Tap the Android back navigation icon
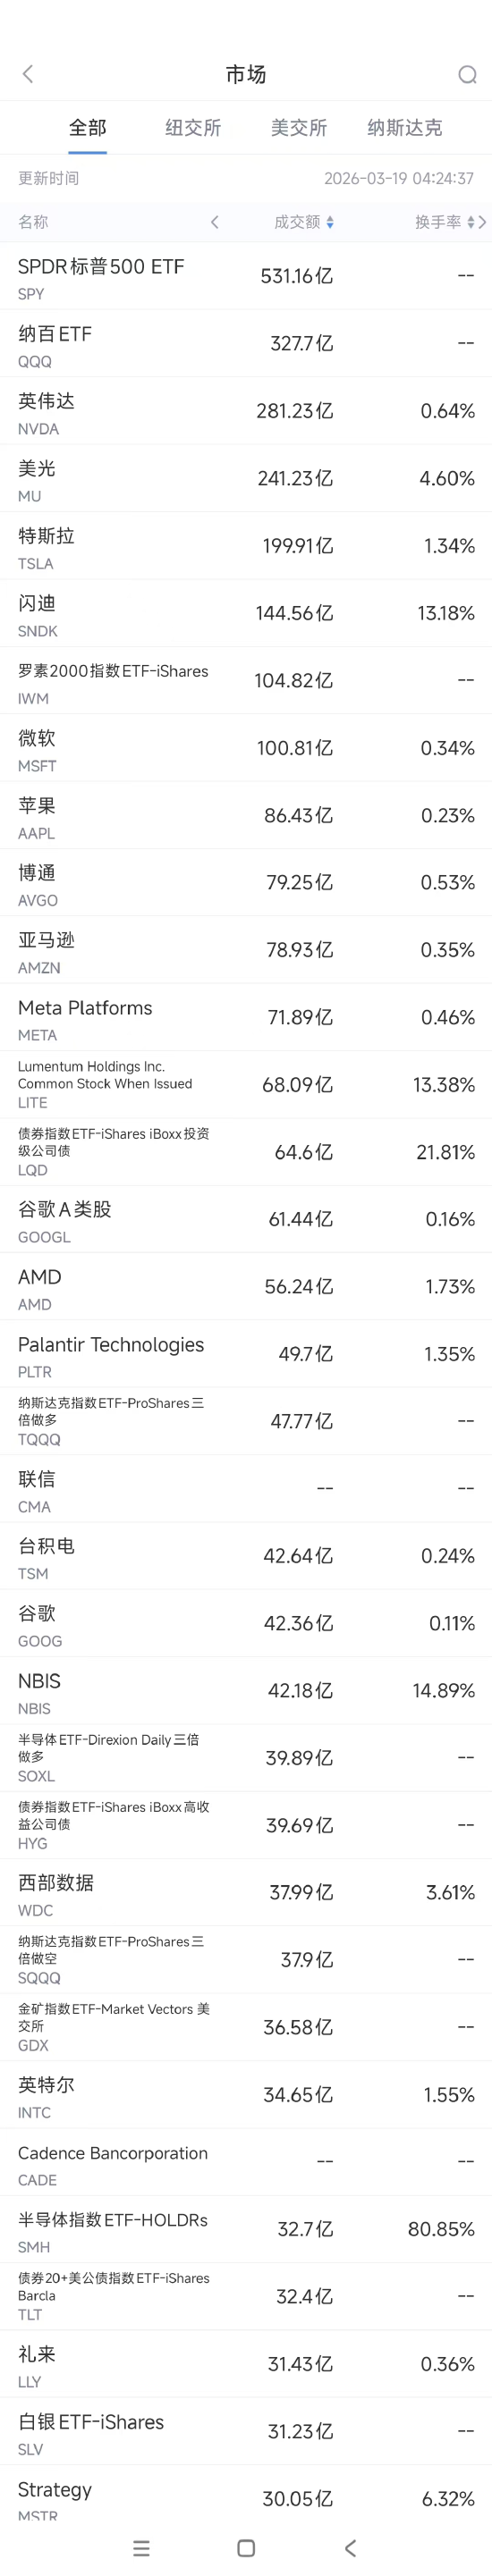The width and height of the screenshot is (492, 2576). [x=350, y=2547]
